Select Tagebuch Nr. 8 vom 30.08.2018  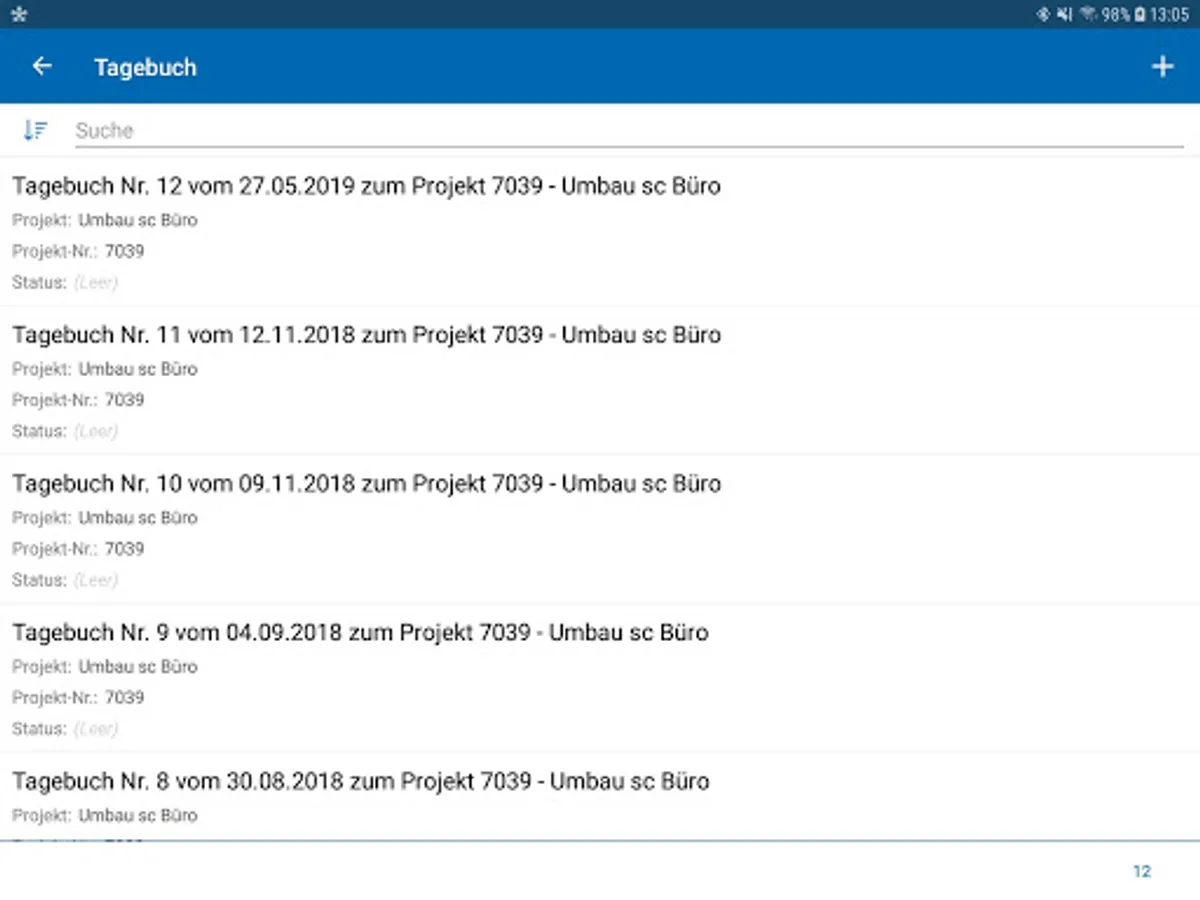[360, 781]
